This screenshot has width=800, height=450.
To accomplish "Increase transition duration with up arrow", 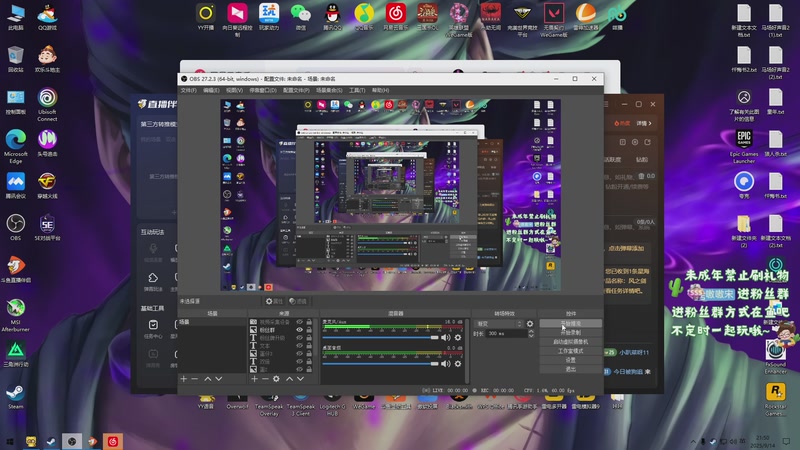I will [x=531, y=332].
